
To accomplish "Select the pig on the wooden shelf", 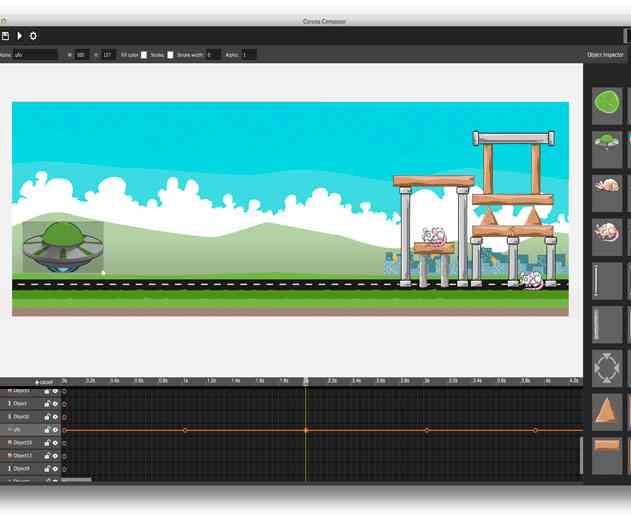I will pos(434,235).
